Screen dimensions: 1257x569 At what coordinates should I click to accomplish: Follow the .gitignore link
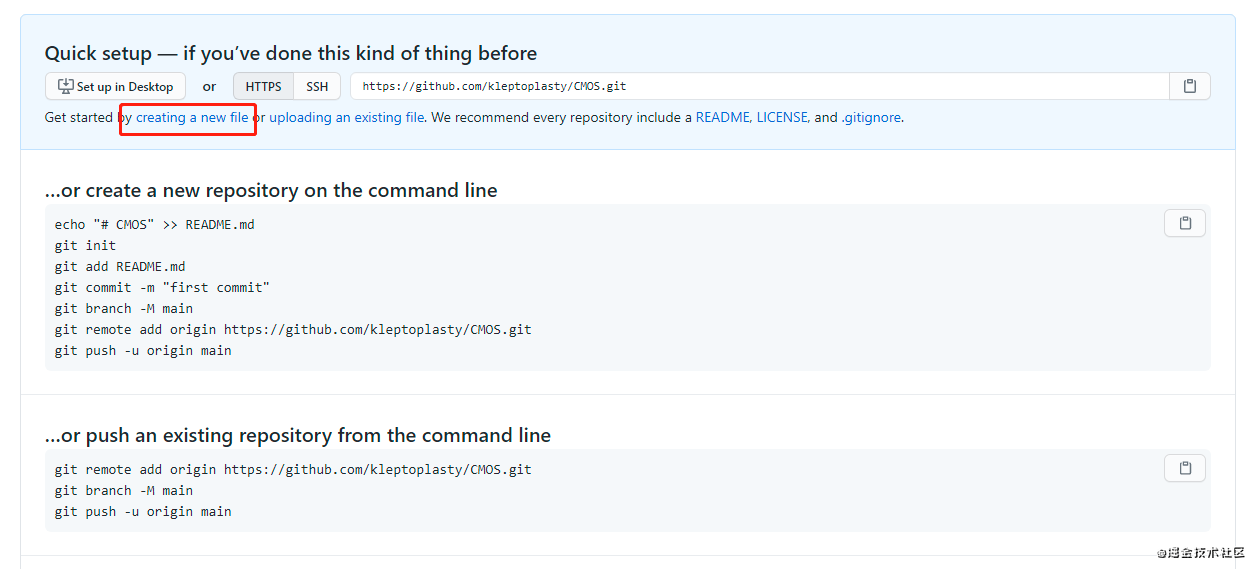(x=870, y=118)
